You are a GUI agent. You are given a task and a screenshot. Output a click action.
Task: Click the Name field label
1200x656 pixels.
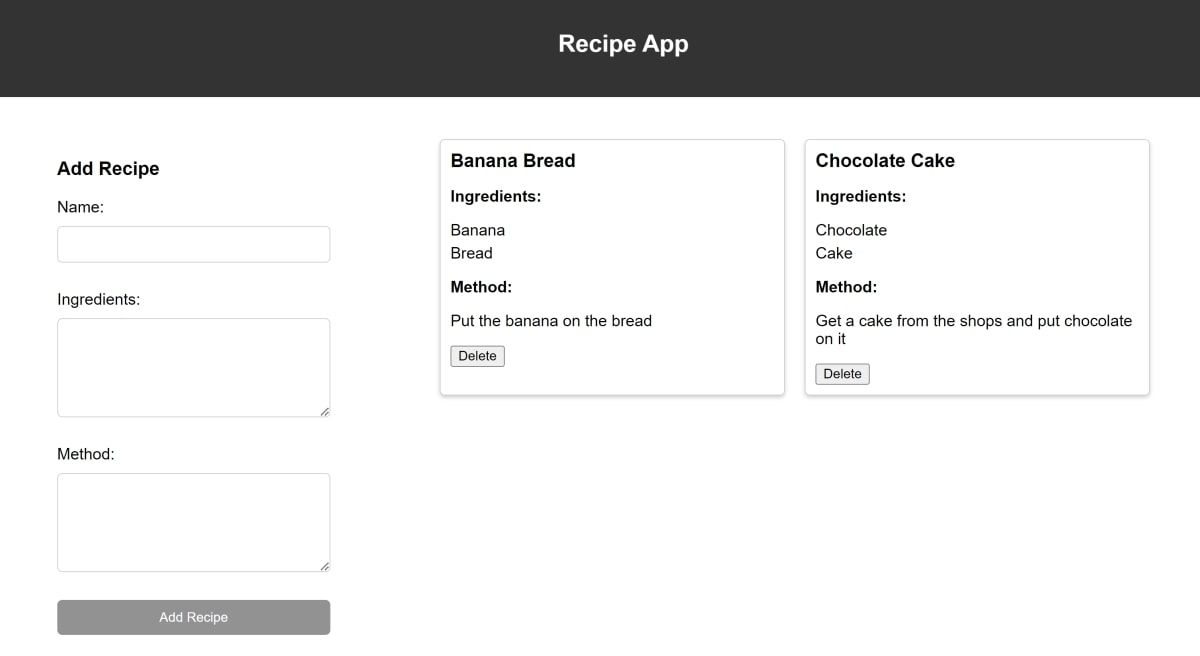click(x=80, y=207)
